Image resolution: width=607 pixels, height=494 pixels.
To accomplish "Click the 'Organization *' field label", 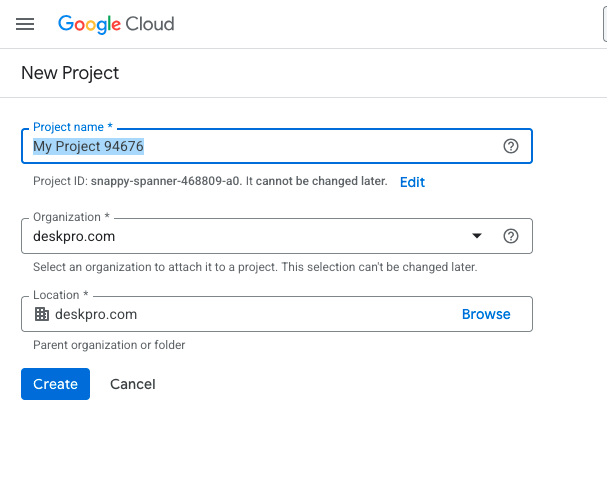I will [x=71, y=217].
